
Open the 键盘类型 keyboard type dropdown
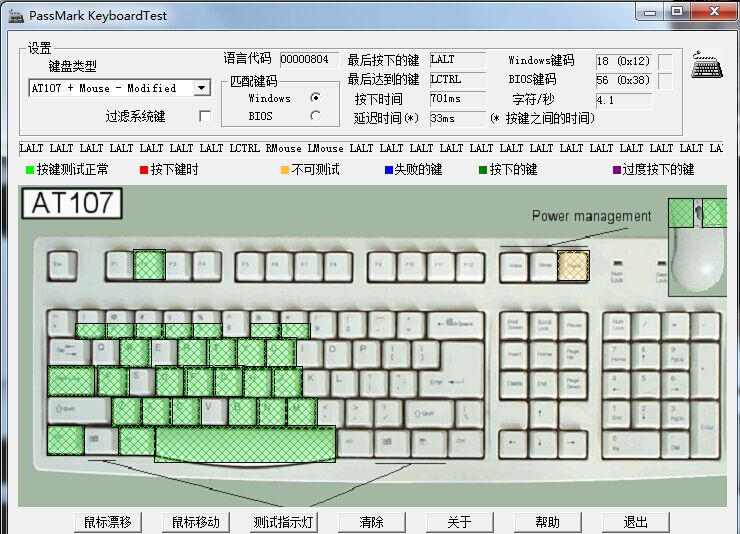[x=202, y=88]
